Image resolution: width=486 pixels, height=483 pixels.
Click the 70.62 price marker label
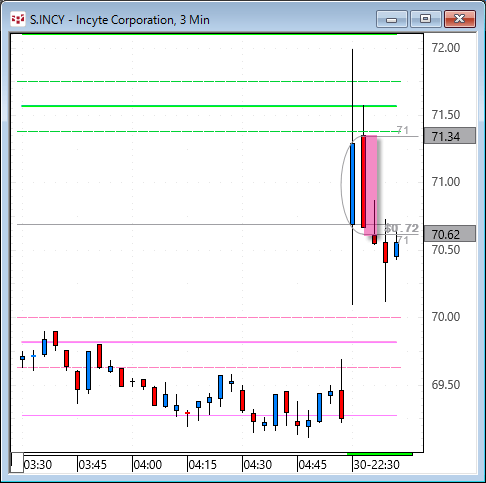coord(449,234)
